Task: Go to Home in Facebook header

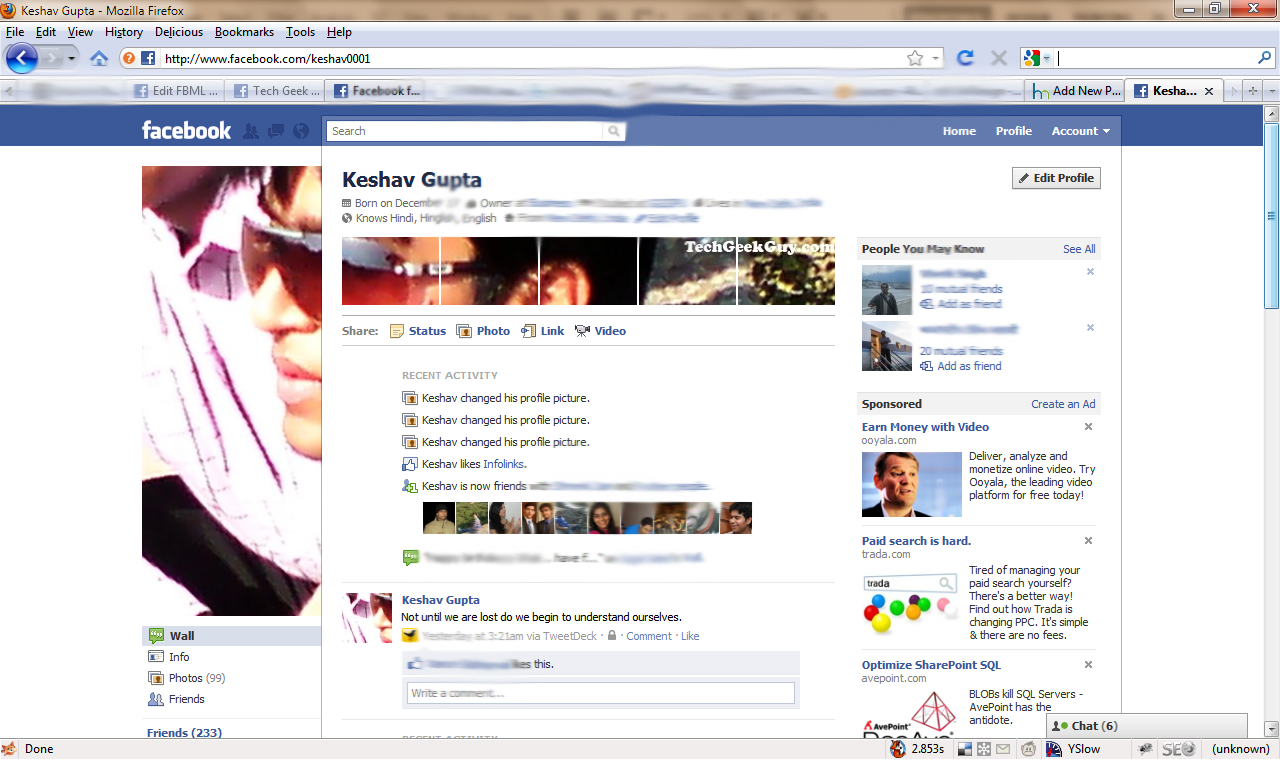Action: pyautogui.click(x=959, y=131)
